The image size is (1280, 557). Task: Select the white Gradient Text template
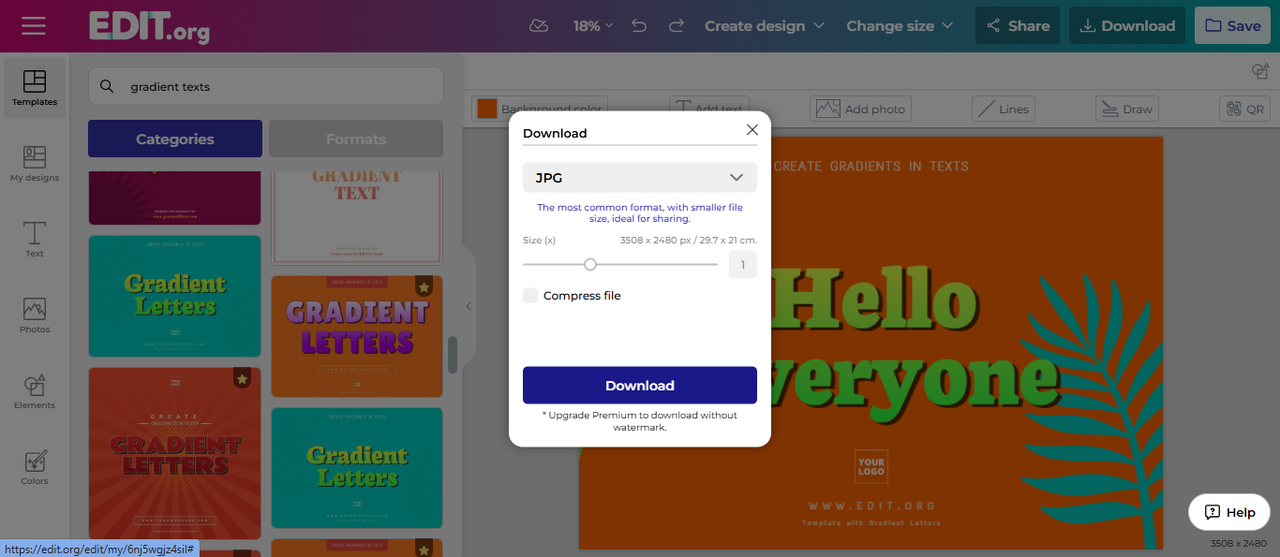[357, 216]
